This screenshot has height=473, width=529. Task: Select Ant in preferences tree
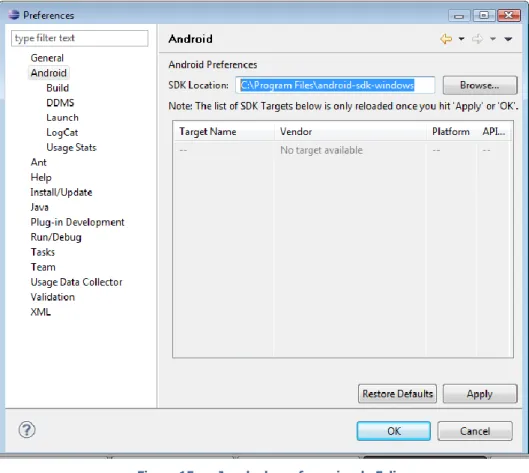[39, 162]
